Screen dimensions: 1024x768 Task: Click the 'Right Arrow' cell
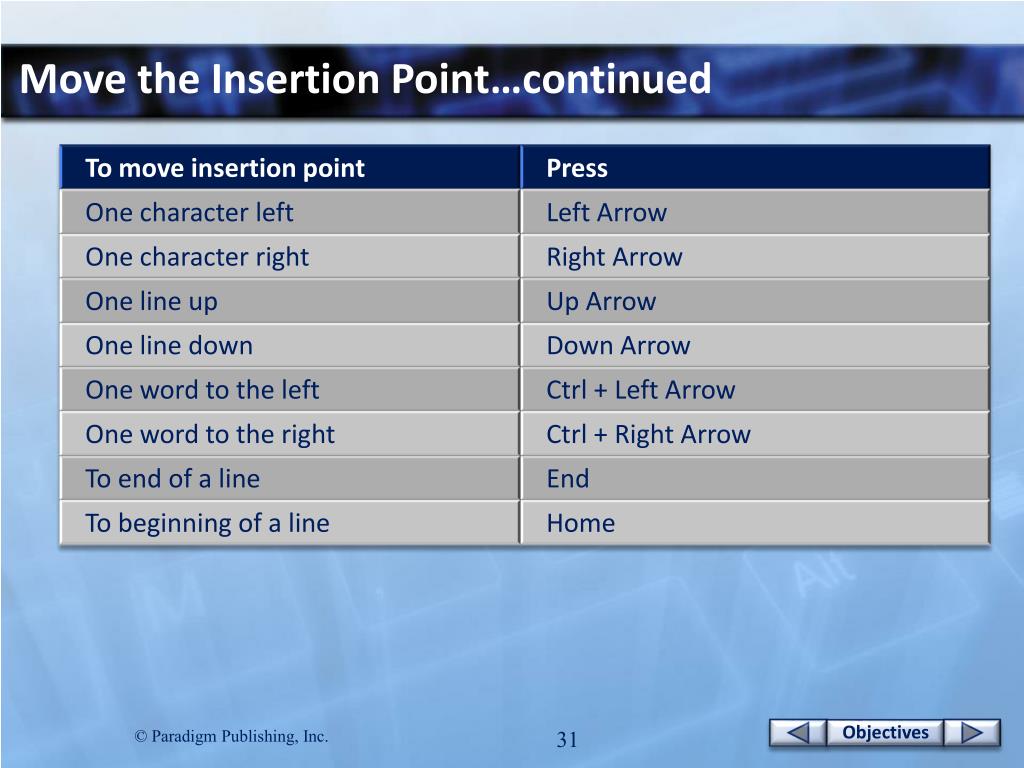pyautogui.click(x=756, y=257)
